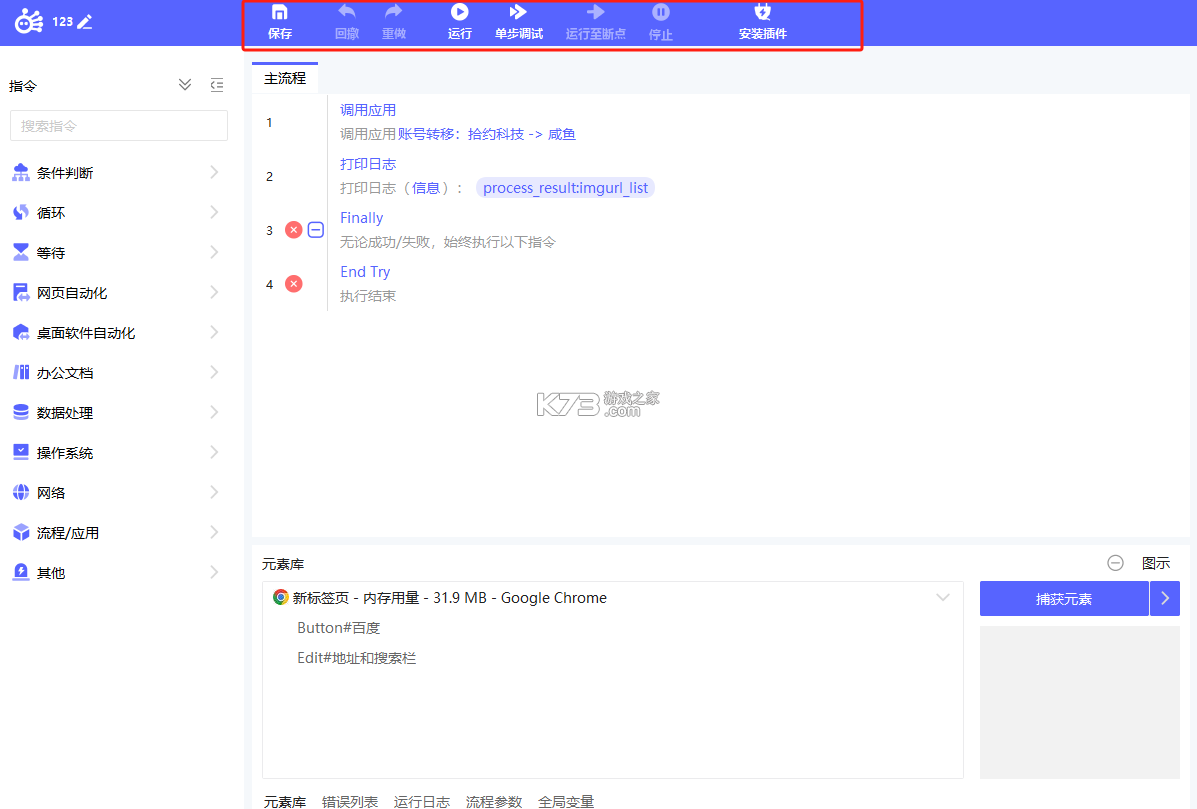Click the 办公文档 category icon
The height and width of the screenshot is (809, 1197).
click(21, 372)
